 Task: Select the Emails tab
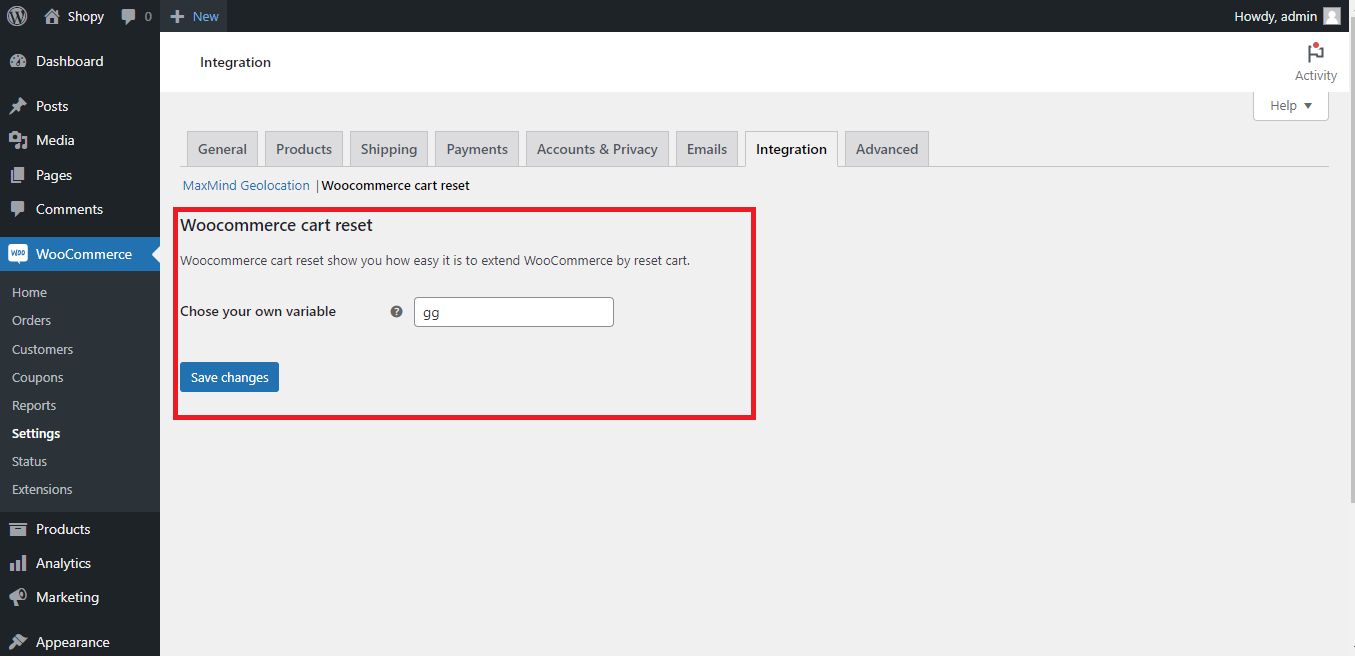coord(707,149)
